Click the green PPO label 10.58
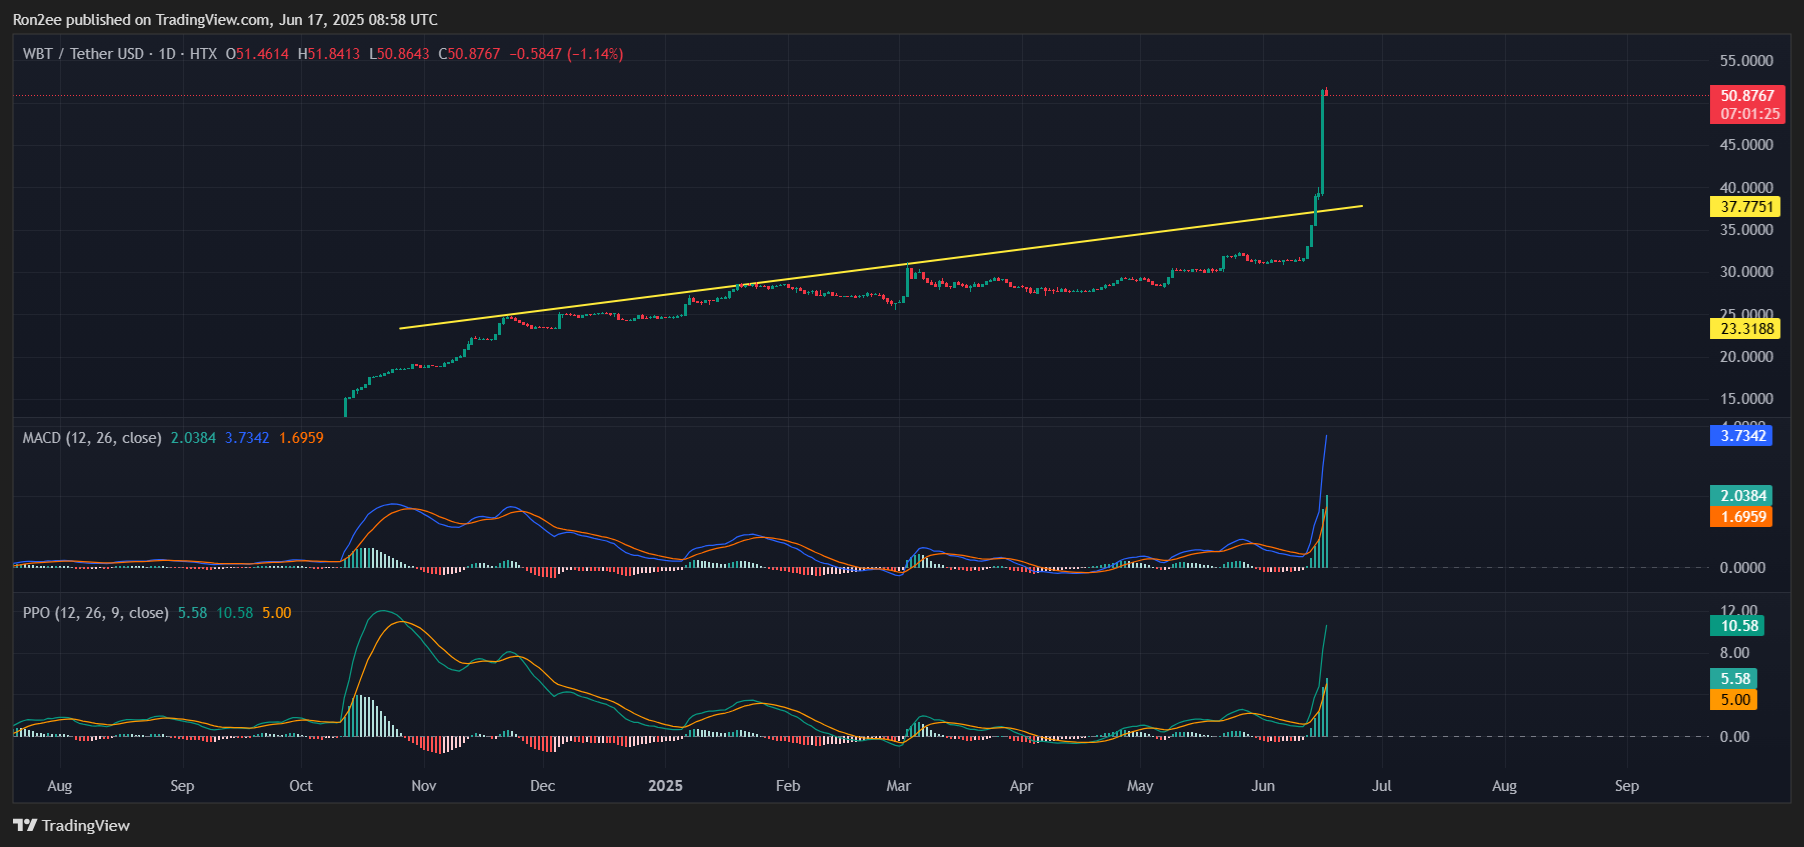This screenshot has height=847, width=1804. 1738,626
